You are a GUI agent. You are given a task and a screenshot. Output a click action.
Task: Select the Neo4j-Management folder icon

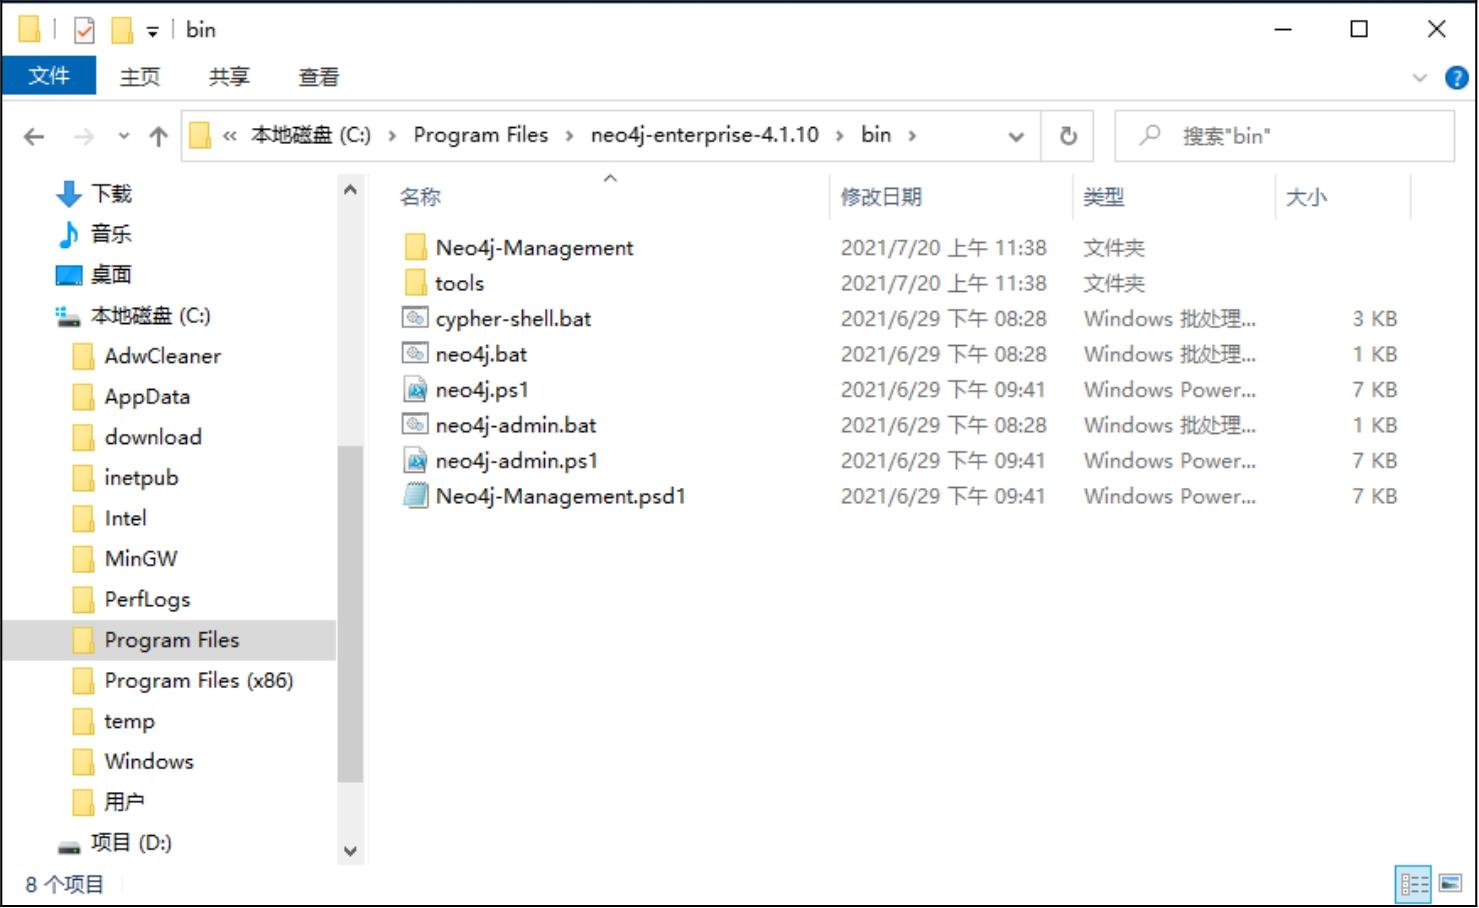(416, 247)
